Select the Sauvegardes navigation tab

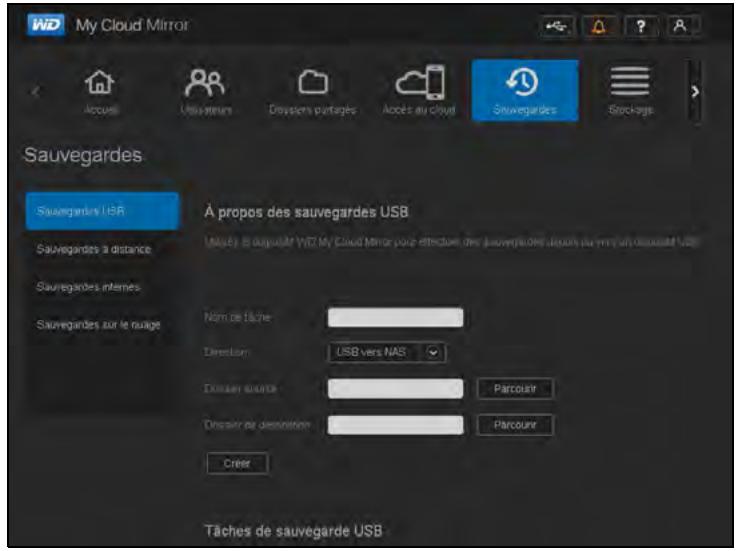coord(525,90)
